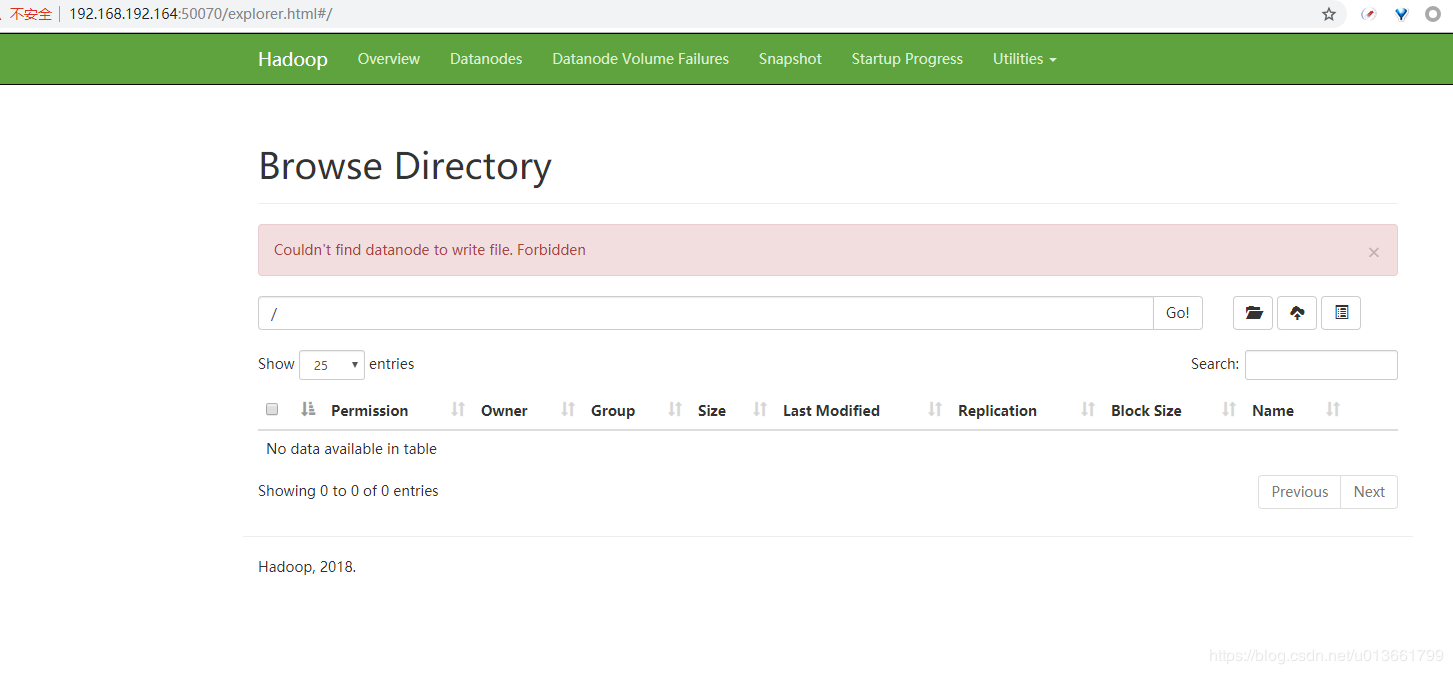The width and height of the screenshot is (1453, 674).
Task: Sort by the first column sort icon
Action: tap(308, 409)
